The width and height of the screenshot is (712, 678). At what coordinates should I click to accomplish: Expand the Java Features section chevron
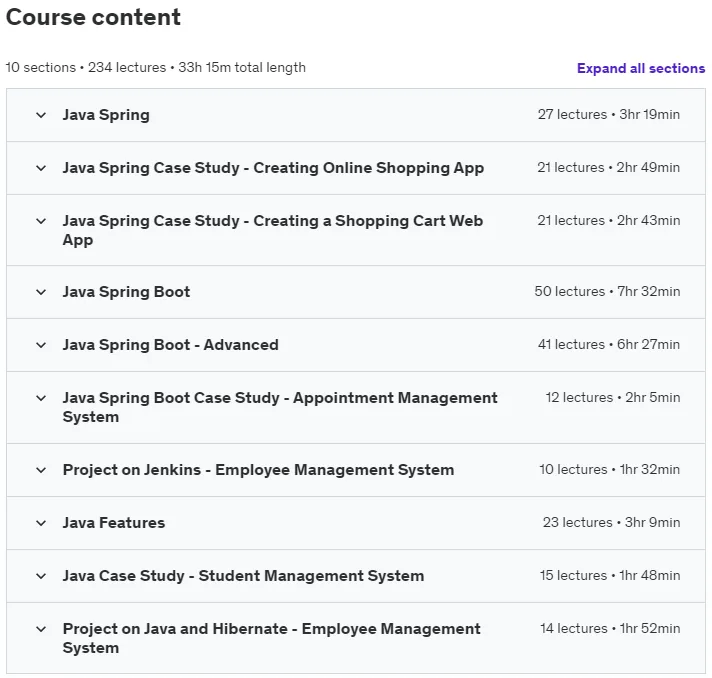41,523
